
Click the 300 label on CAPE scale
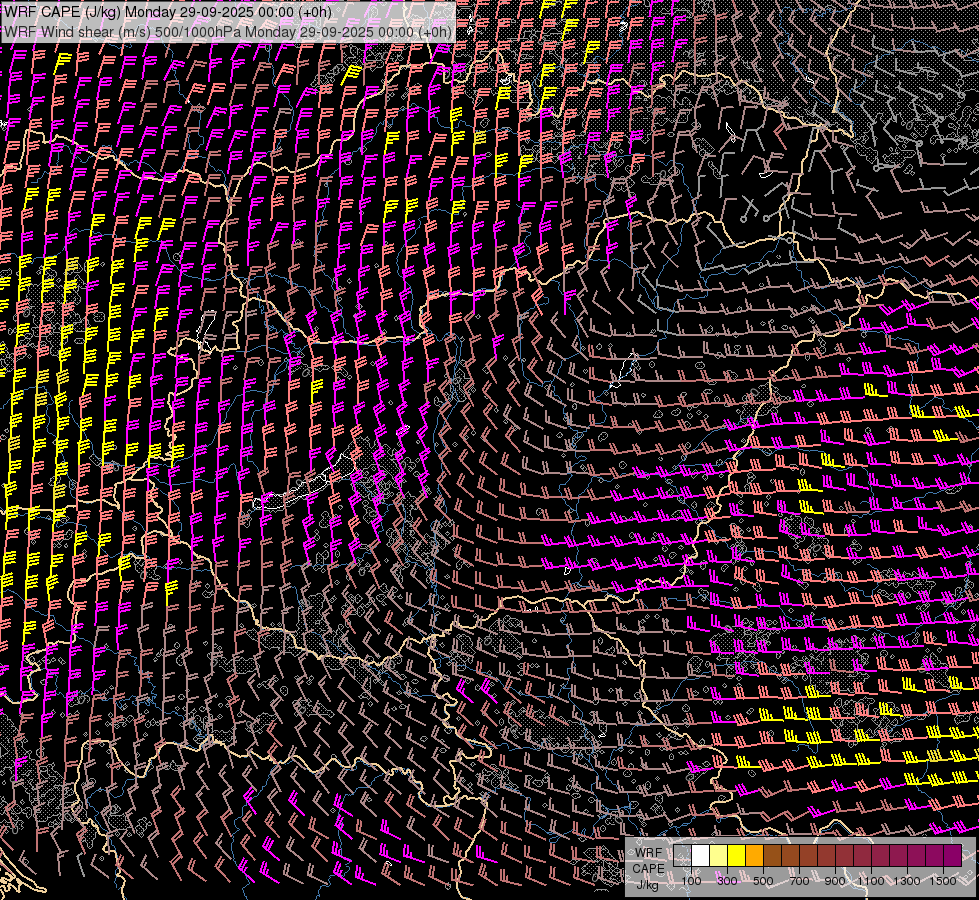point(727,881)
